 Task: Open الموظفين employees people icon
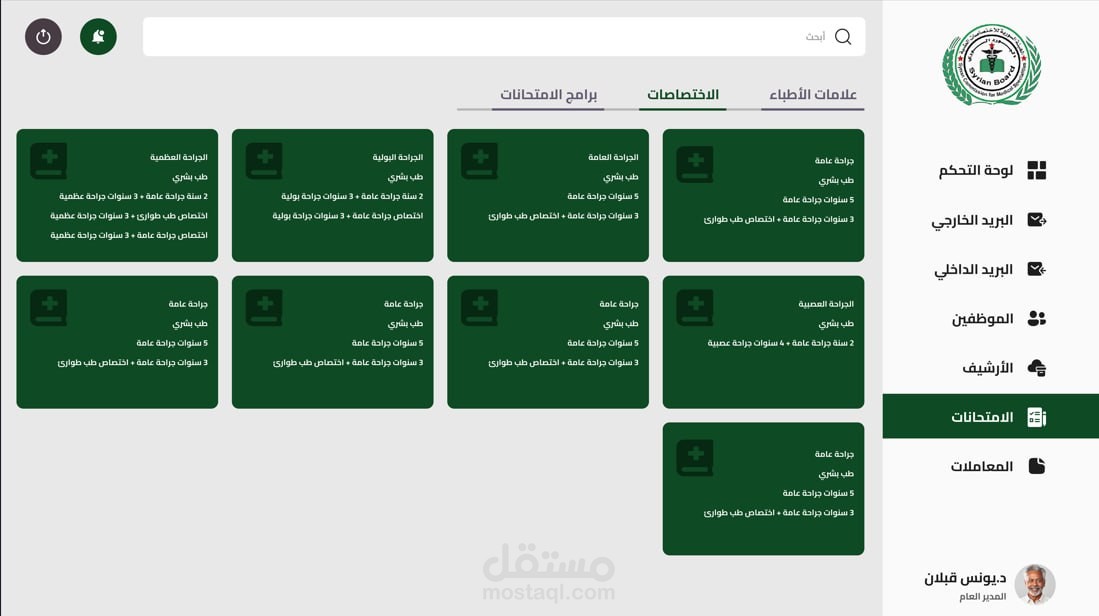[1037, 319]
